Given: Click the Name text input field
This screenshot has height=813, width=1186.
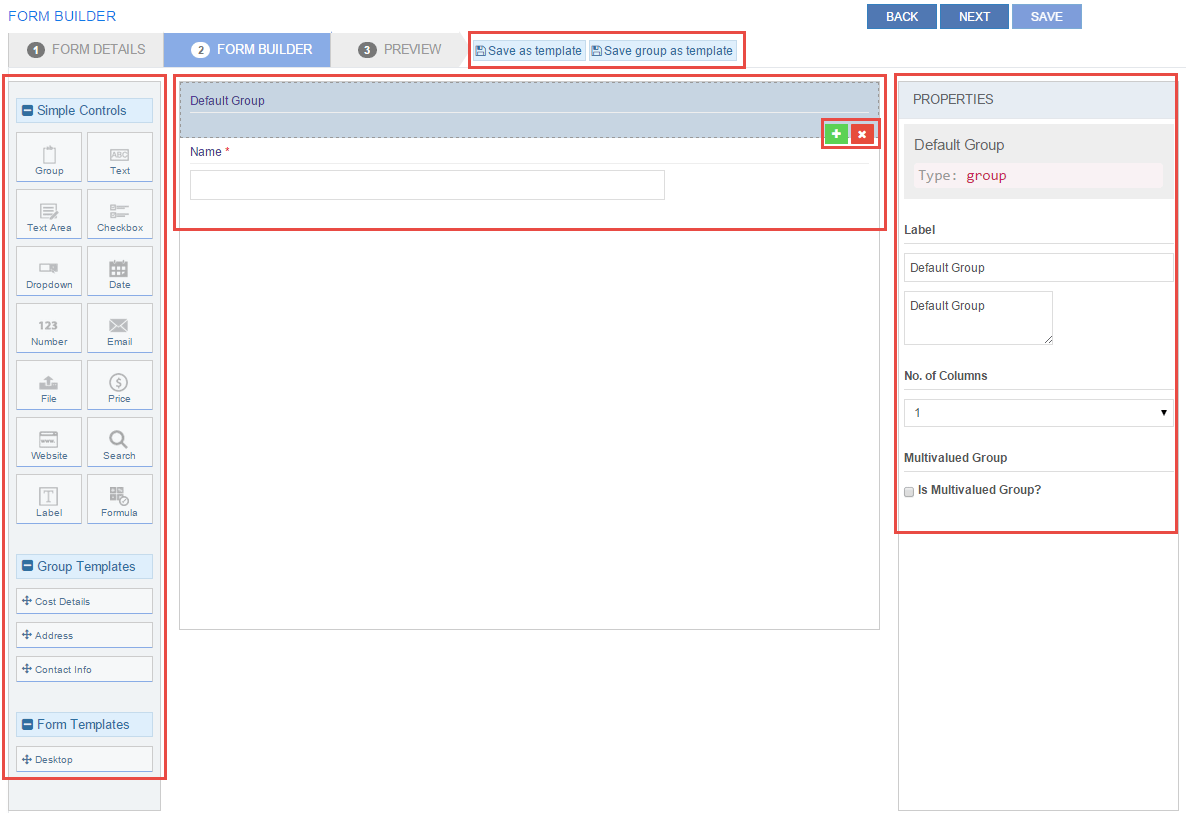Looking at the screenshot, I should click(x=427, y=185).
